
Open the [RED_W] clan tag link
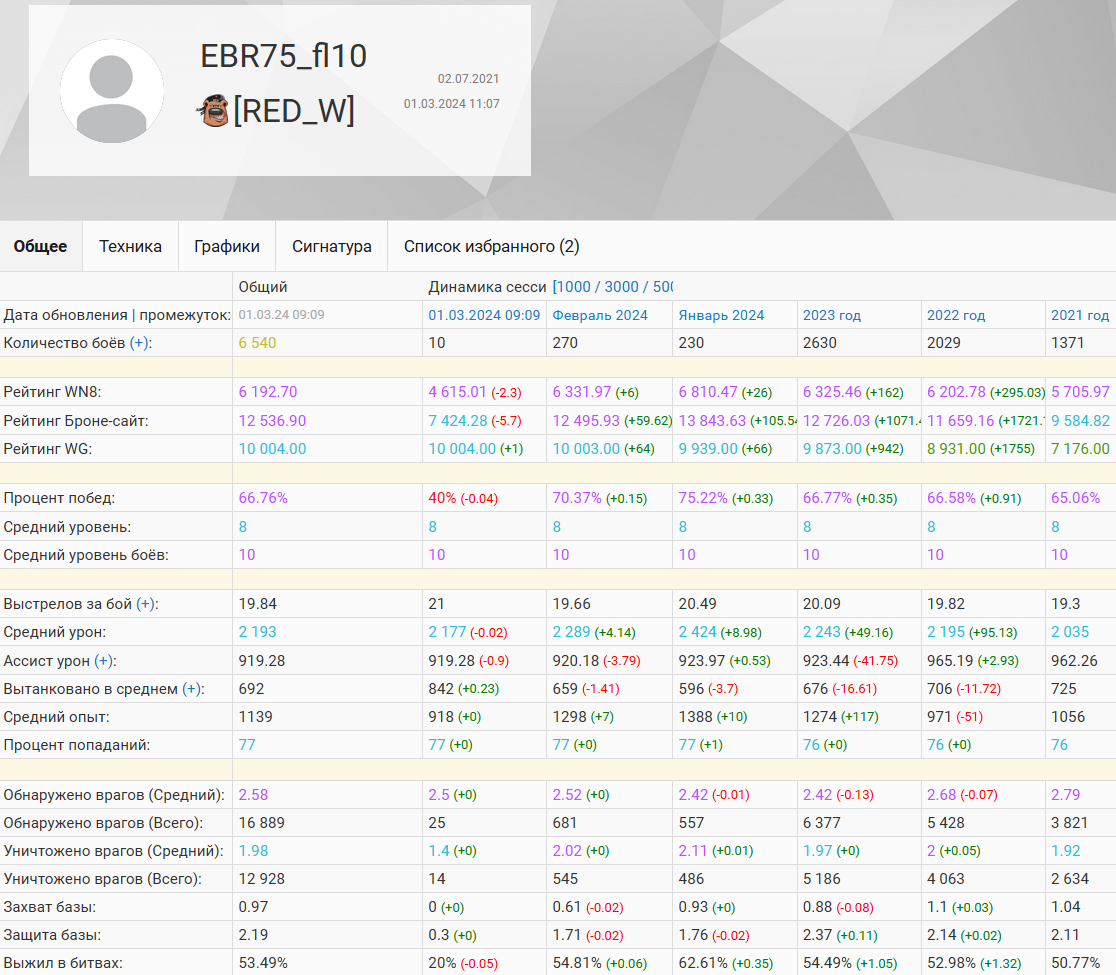294,111
